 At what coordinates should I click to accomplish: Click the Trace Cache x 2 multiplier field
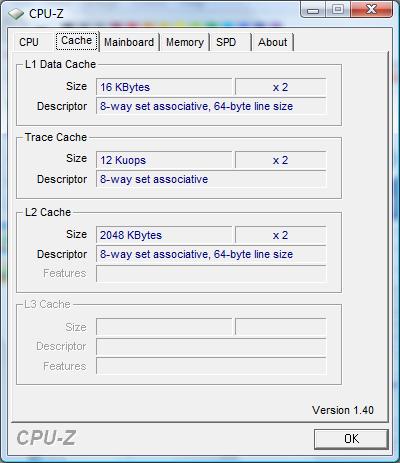coord(280,160)
